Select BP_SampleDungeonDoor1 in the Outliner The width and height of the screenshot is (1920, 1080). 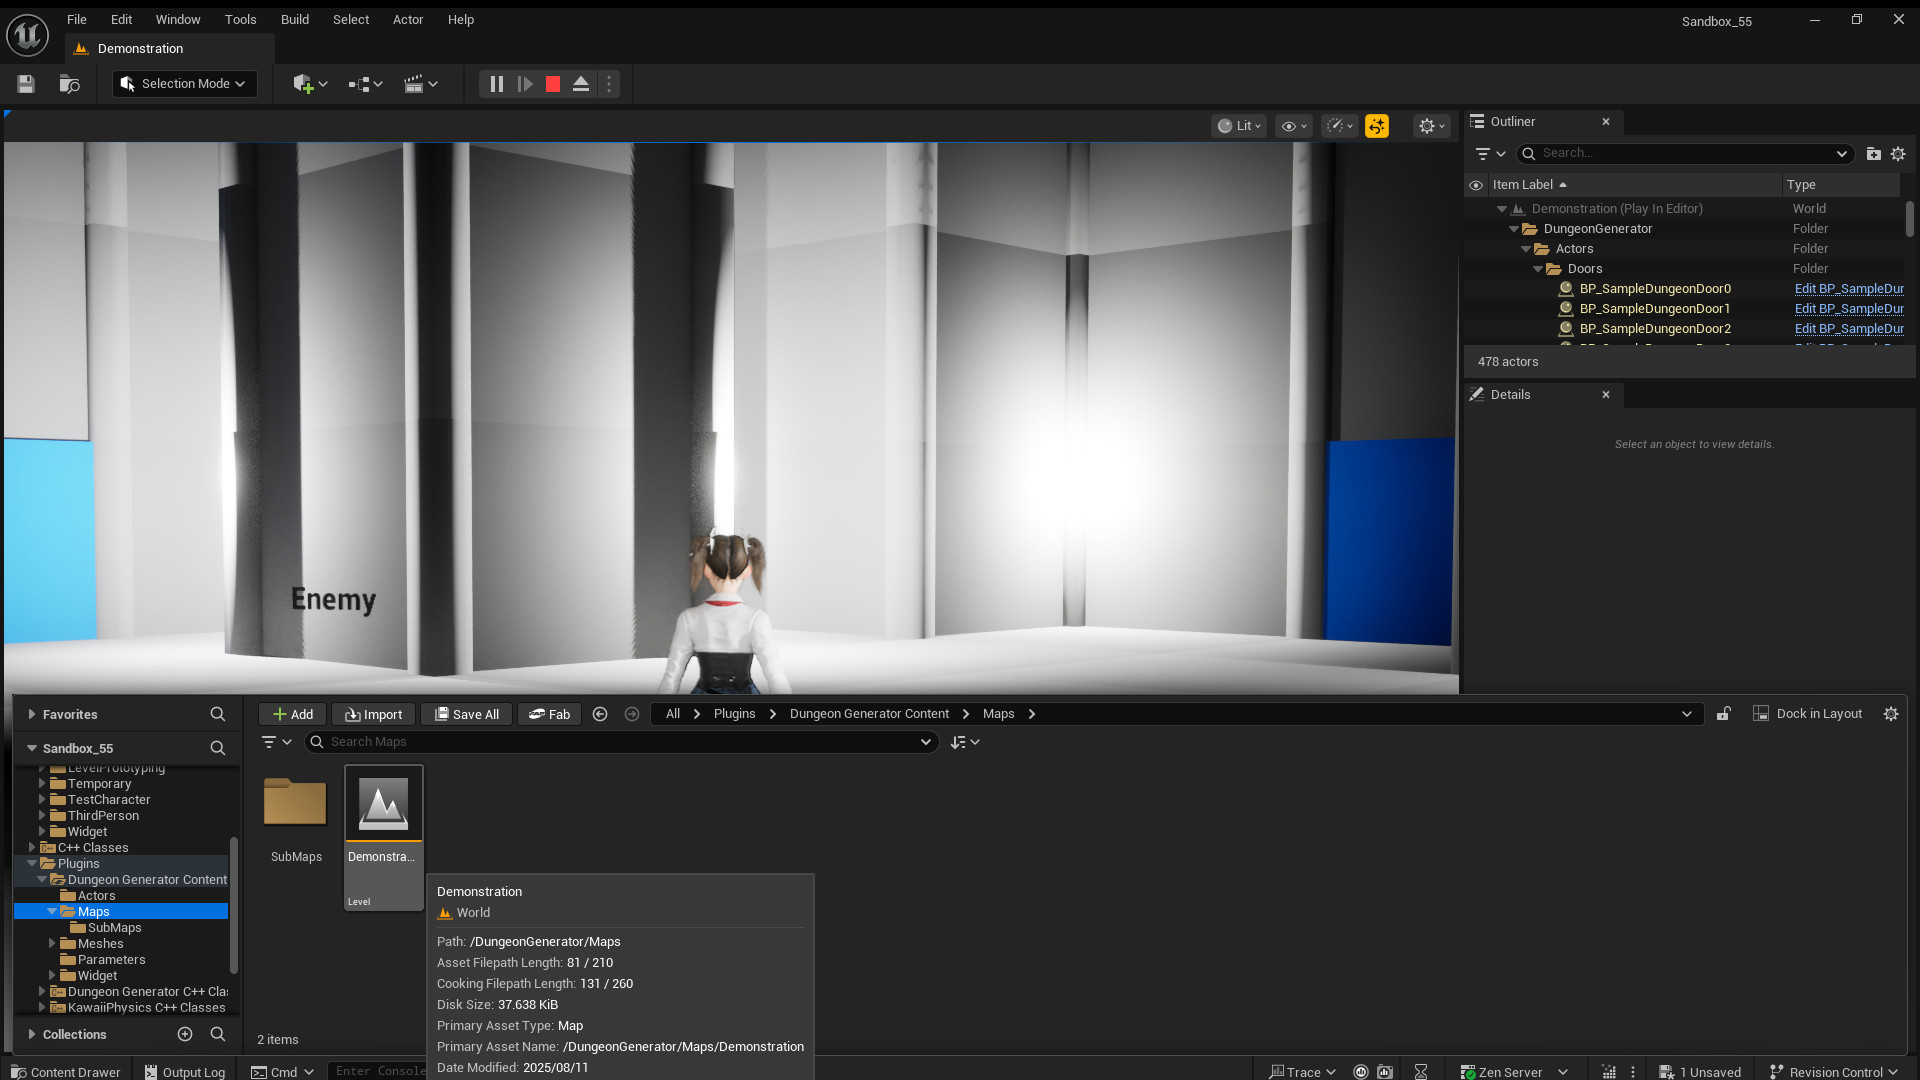coord(1654,309)
